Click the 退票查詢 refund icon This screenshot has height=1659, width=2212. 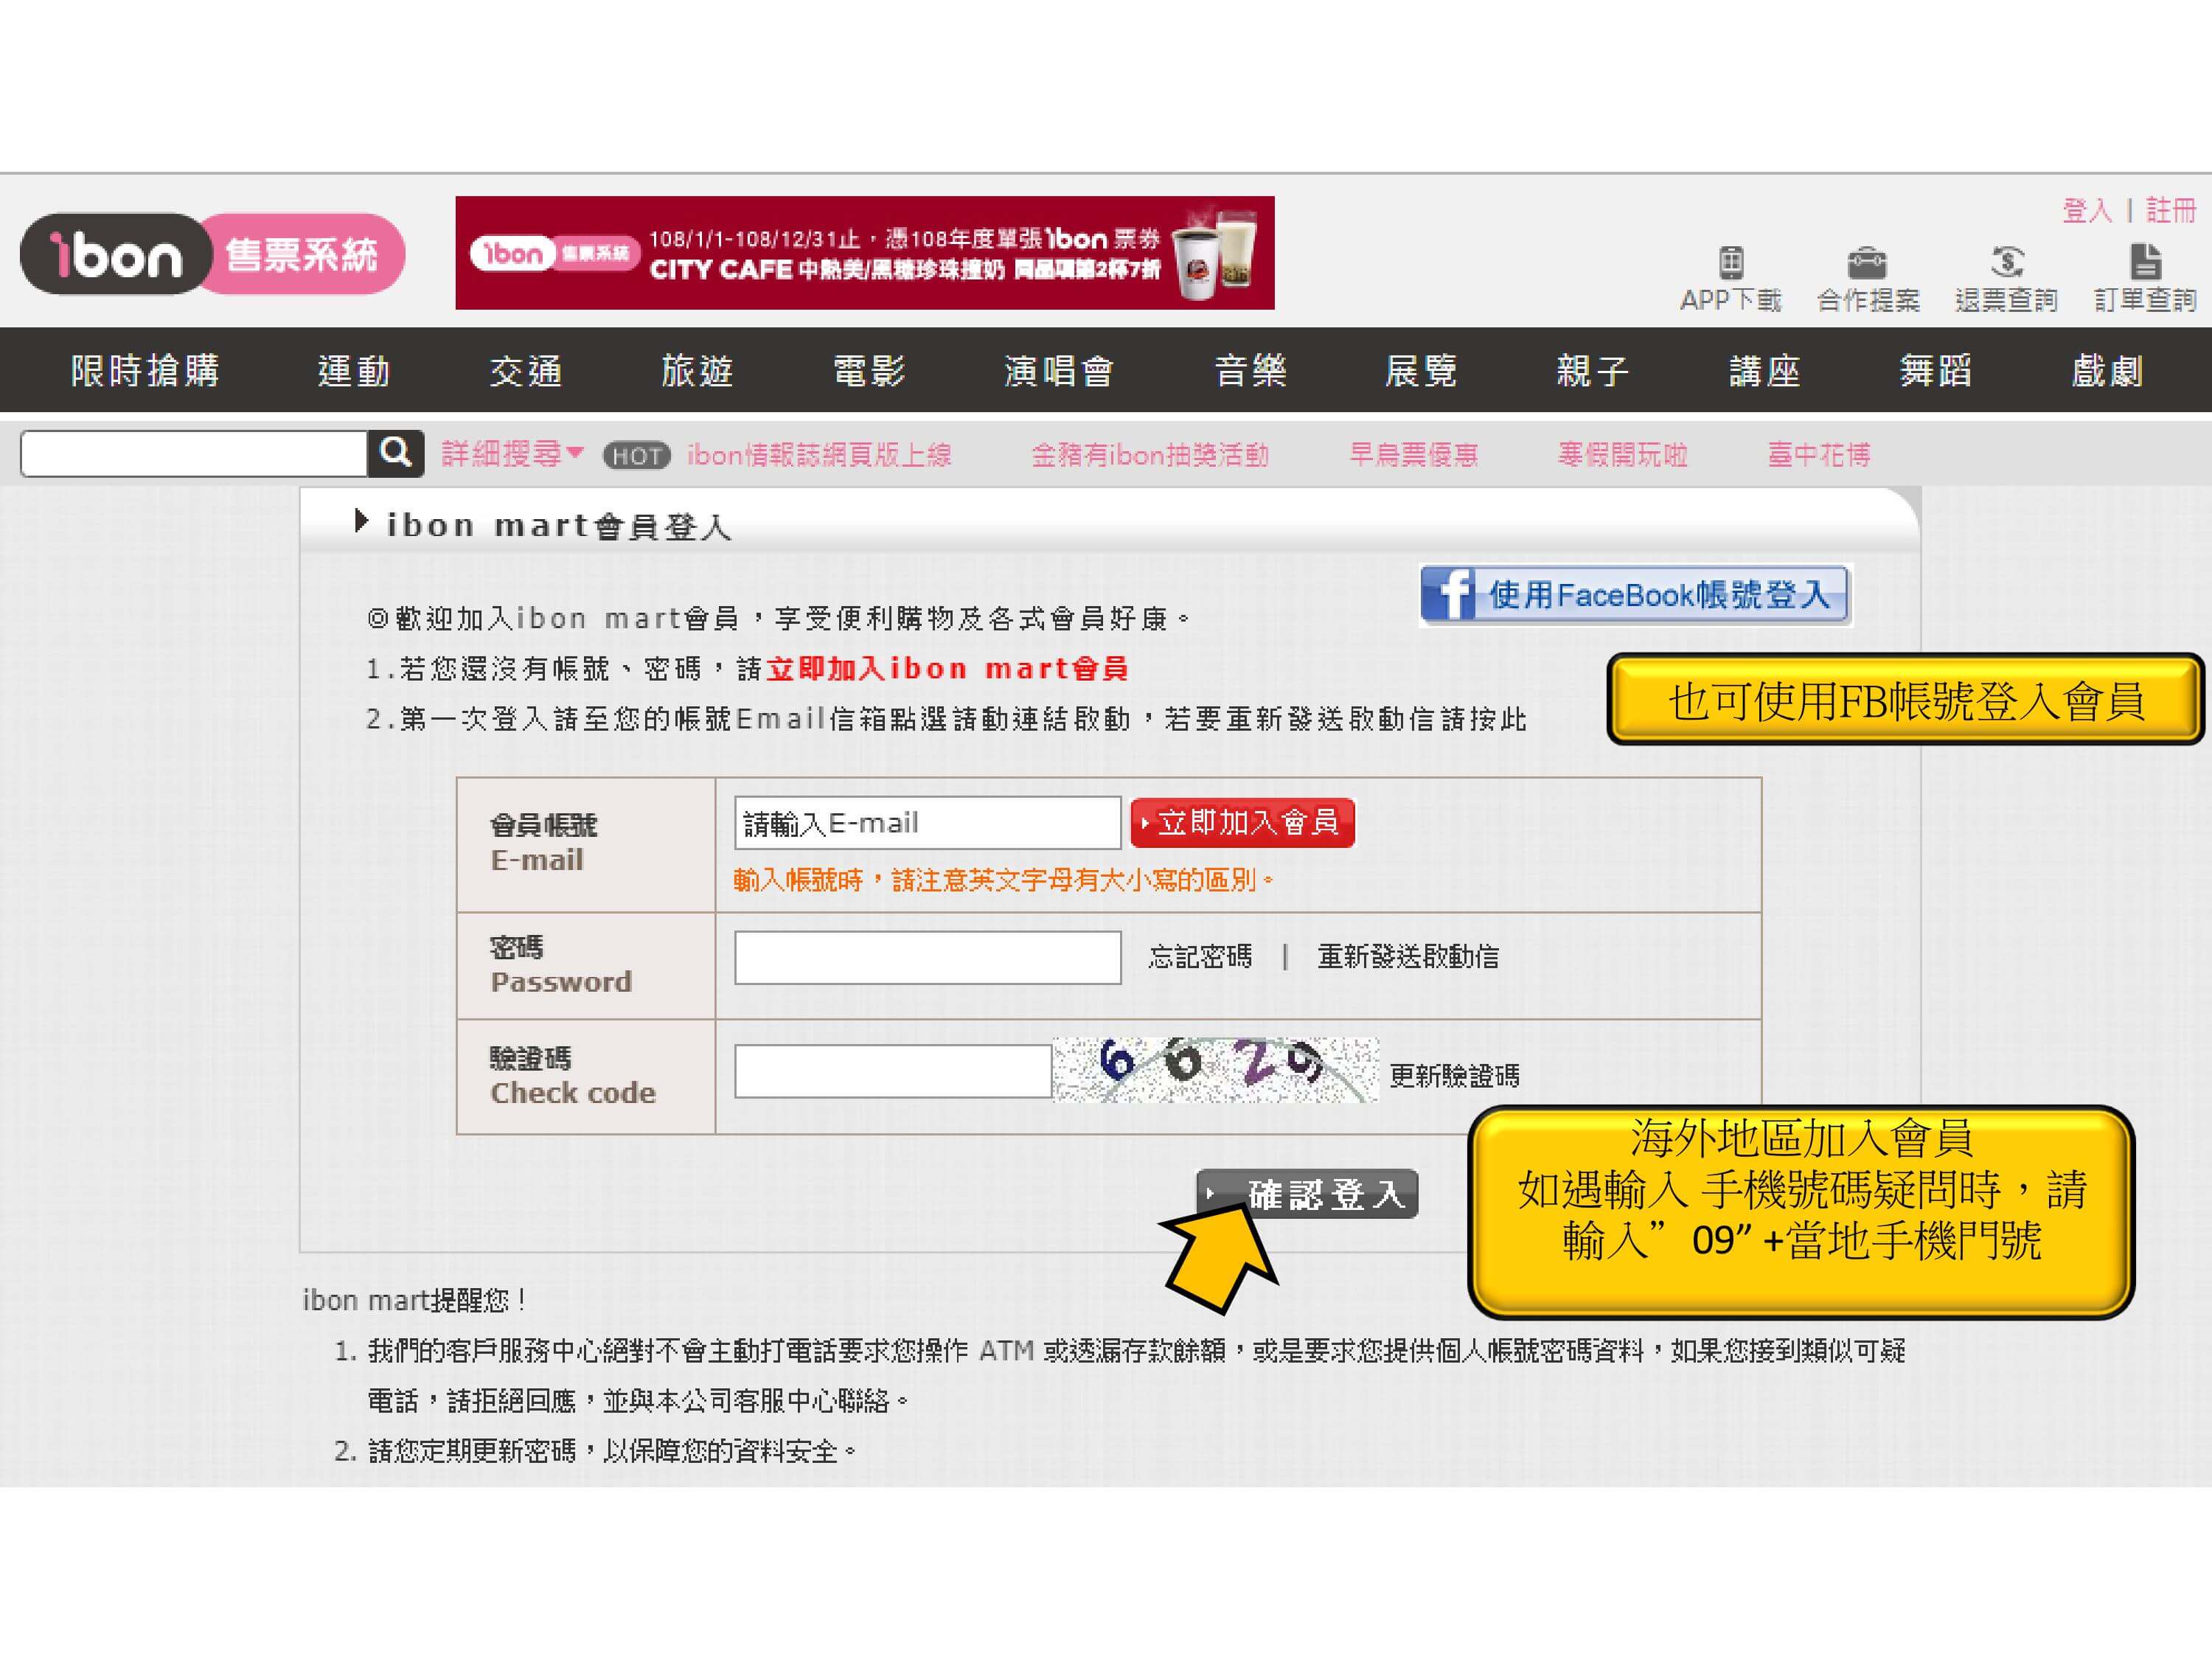pos(2006,262)
